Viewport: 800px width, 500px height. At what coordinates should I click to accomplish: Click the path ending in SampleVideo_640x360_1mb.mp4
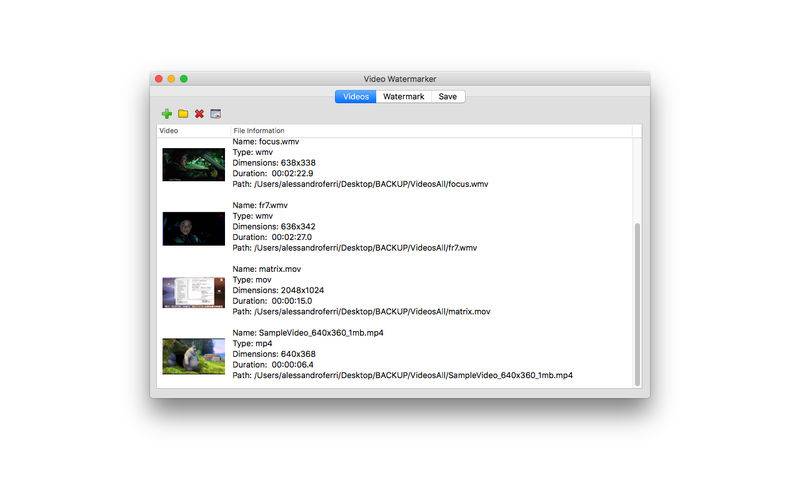click(403, 376)
